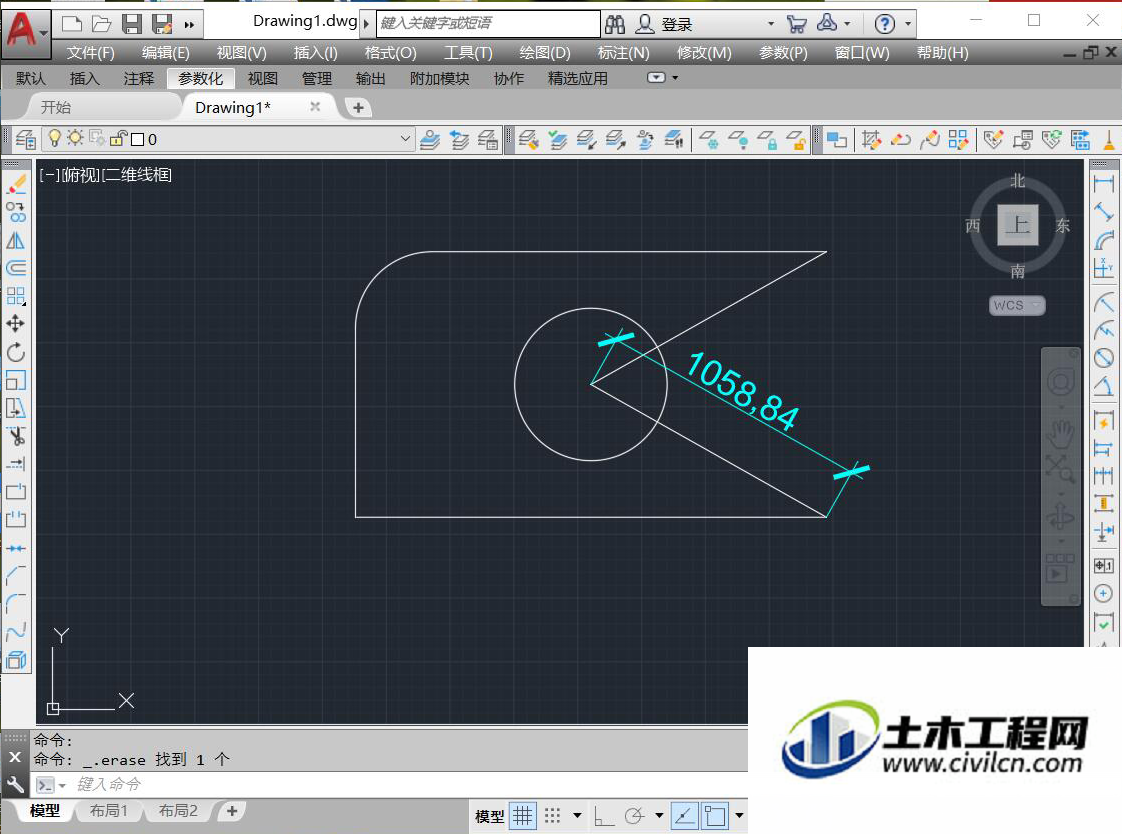Select the Erase tool in the Modify toolbar

click(16, 185)
